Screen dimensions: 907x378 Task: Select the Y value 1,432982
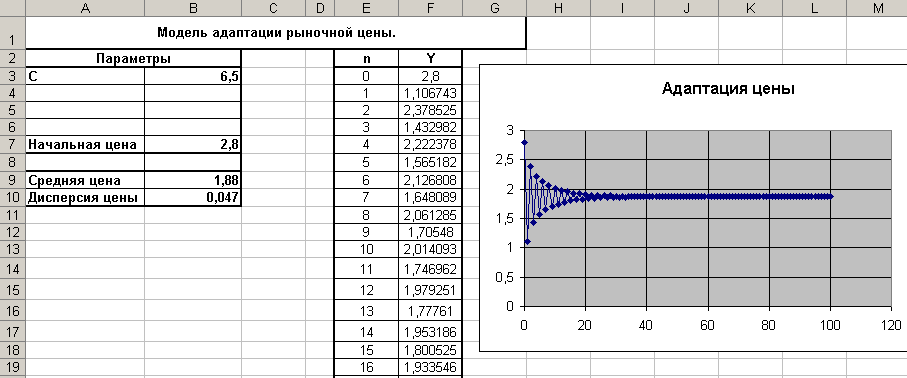pos(430,127)
